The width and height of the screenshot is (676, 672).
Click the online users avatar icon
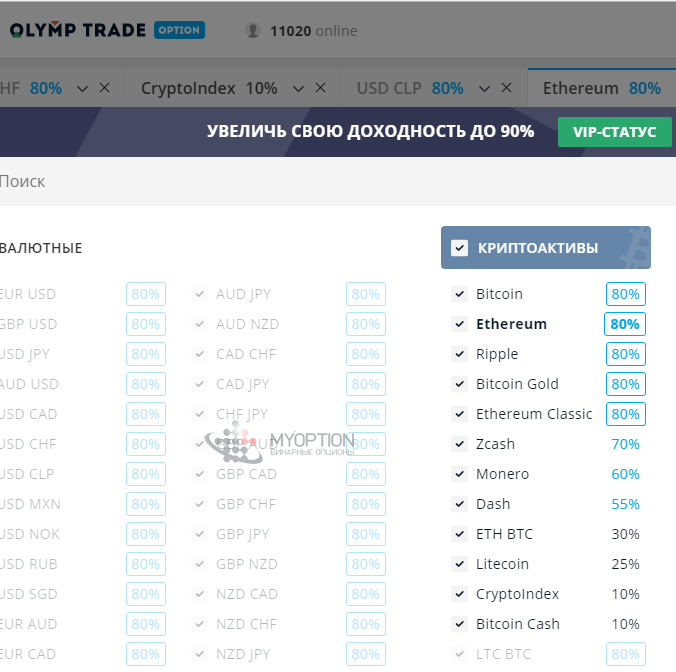point(253,31)
